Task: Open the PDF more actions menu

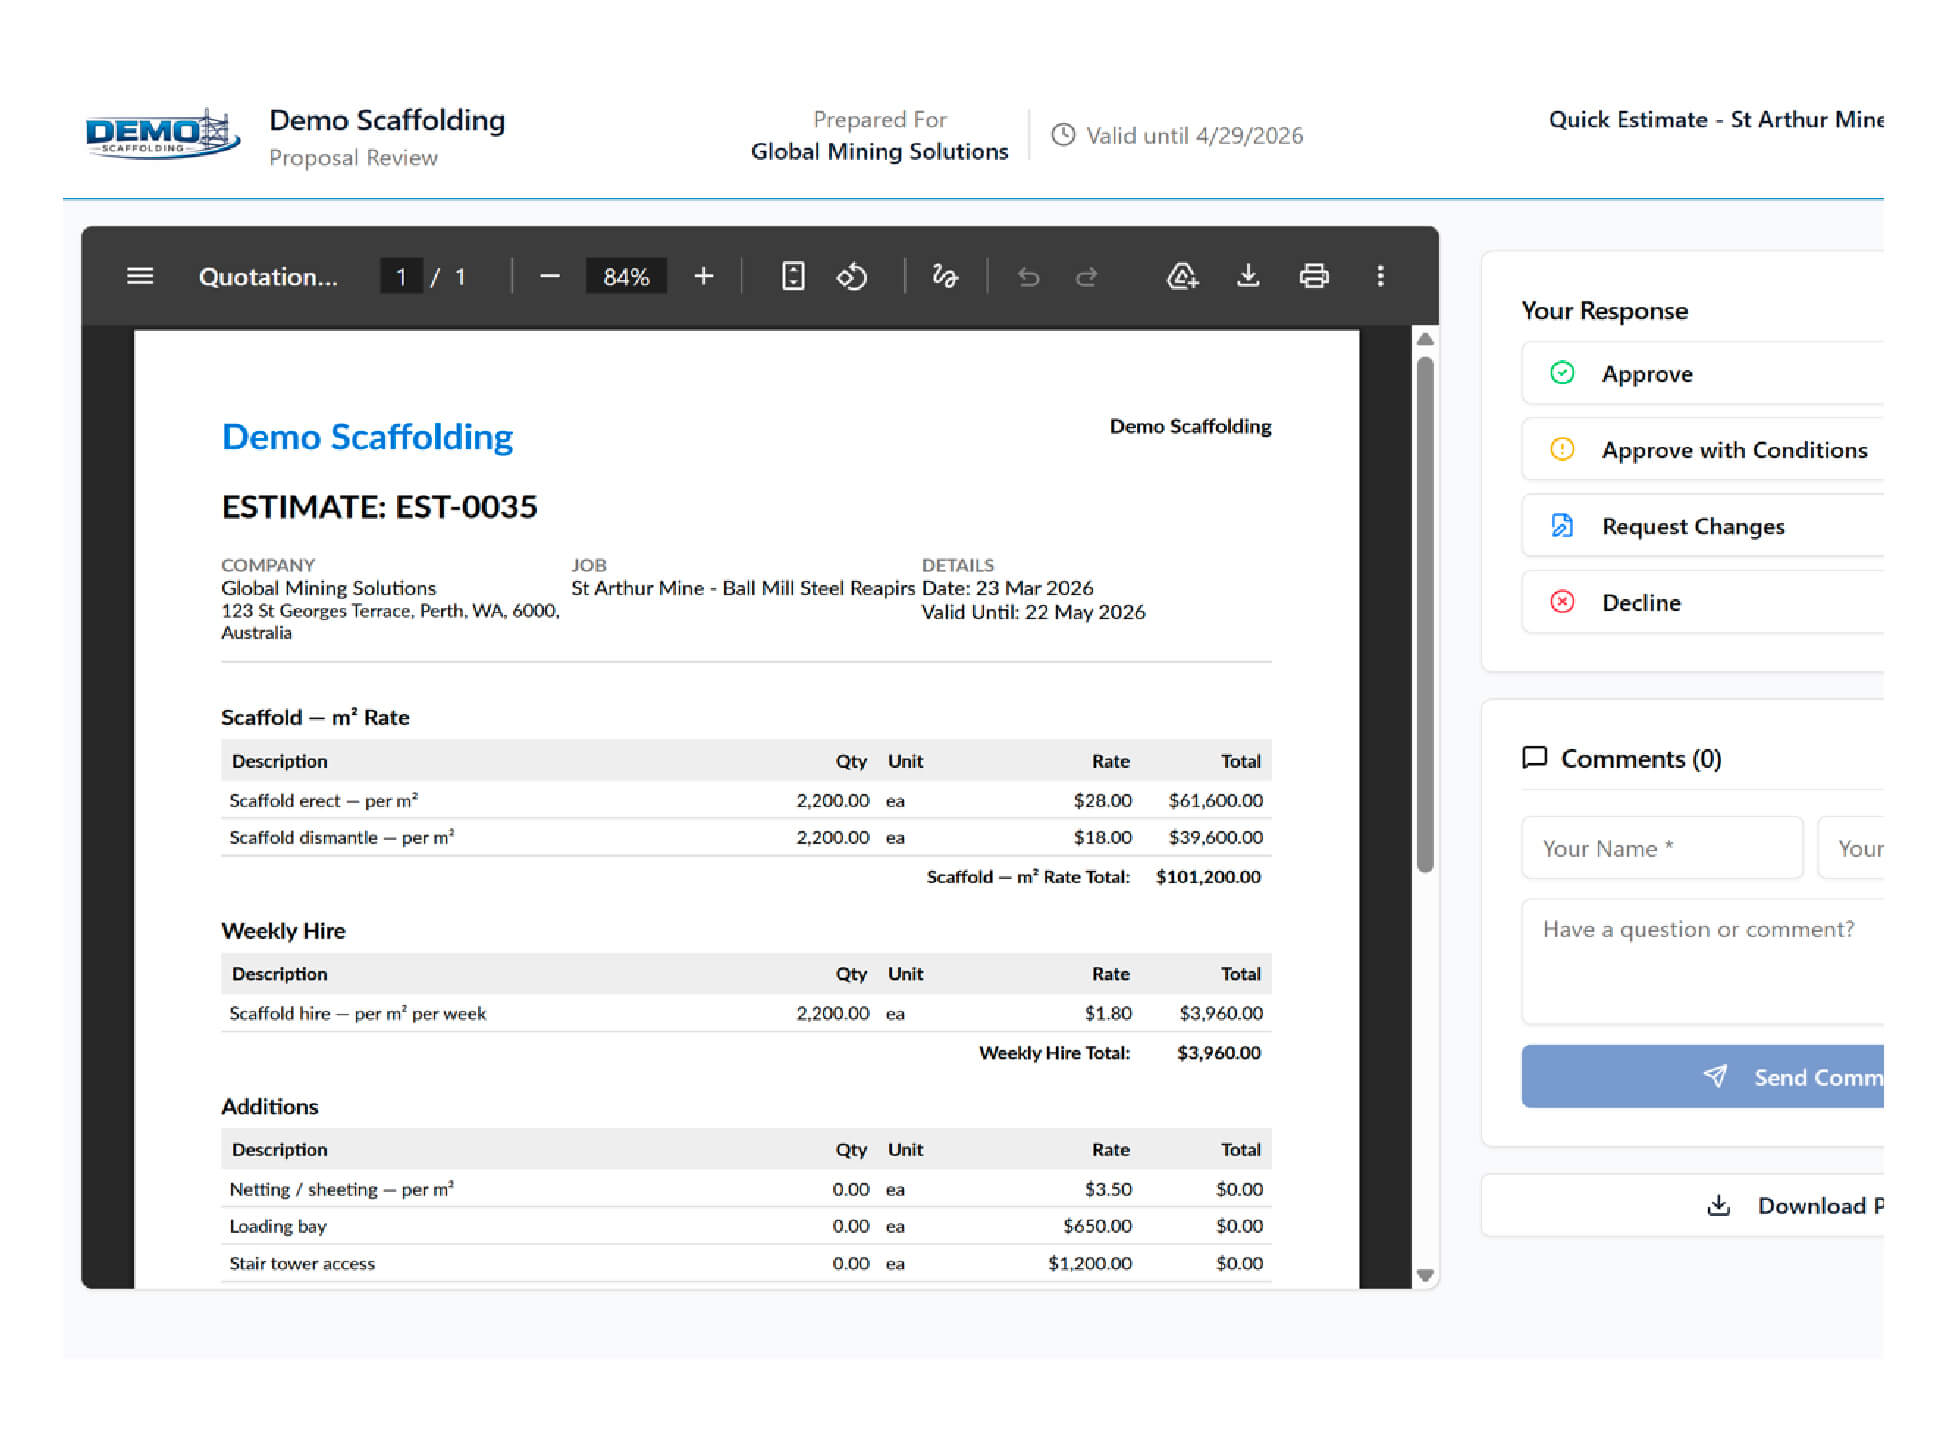Action: coord(1380,276)
